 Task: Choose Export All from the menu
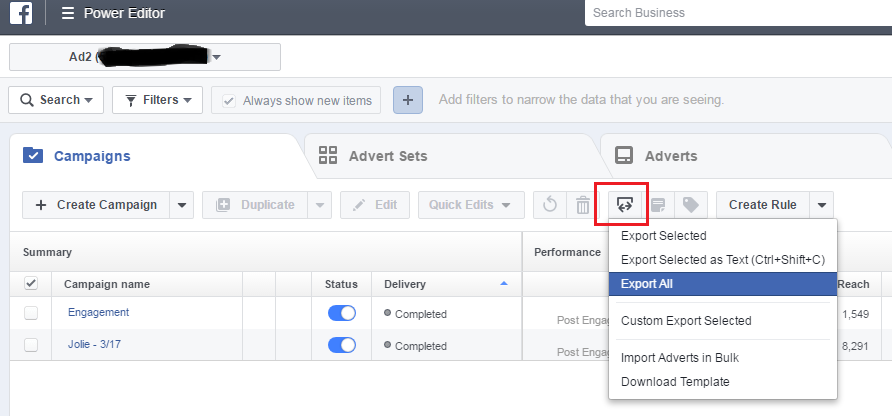[x=722, y=283]
